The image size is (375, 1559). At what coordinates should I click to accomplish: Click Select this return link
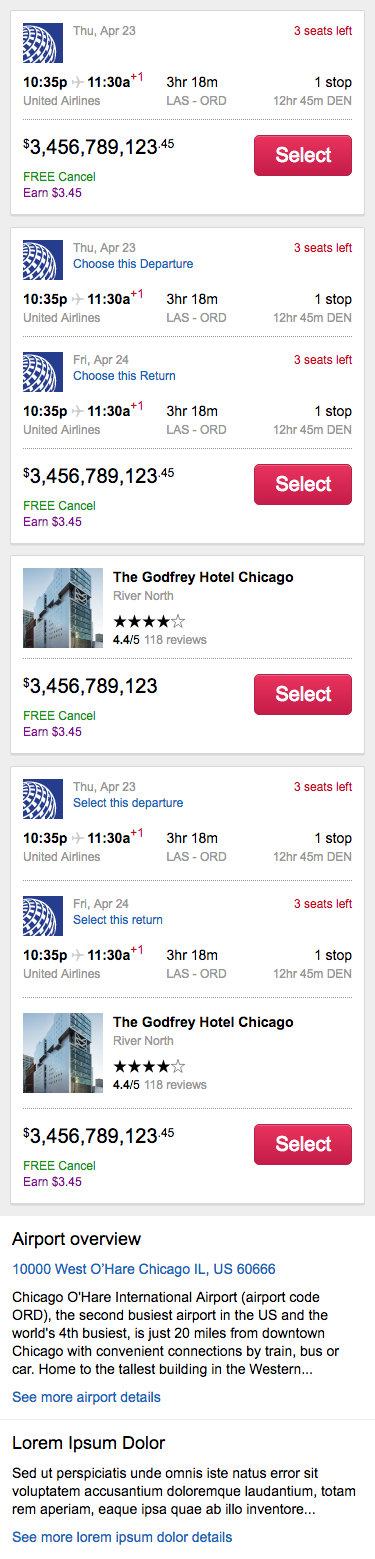(118, 920)
